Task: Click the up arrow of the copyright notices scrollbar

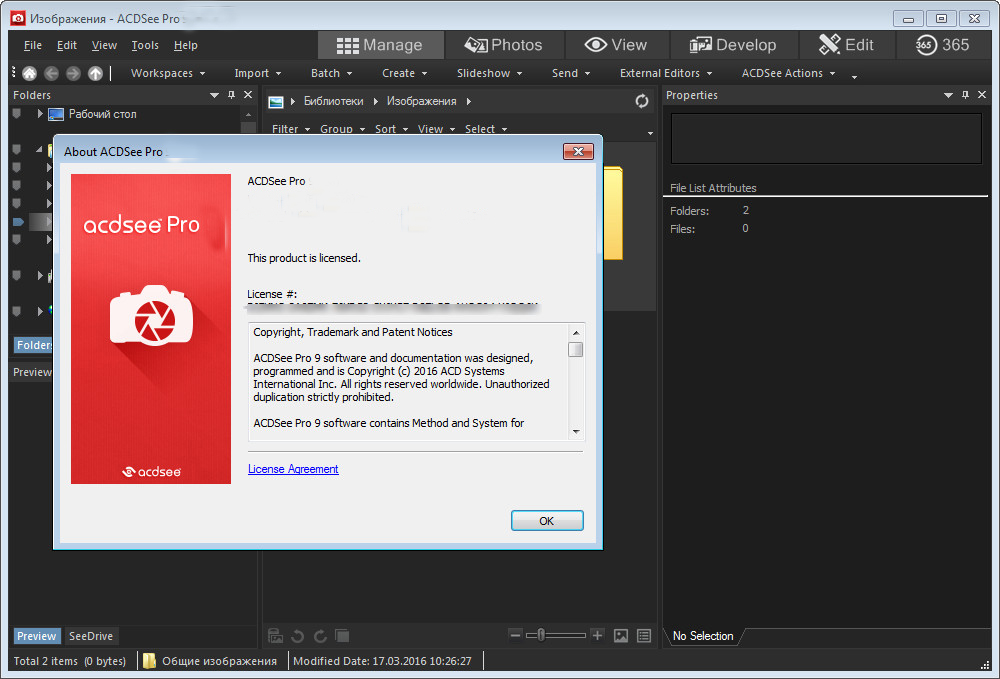Action: [x=576, y=333]
